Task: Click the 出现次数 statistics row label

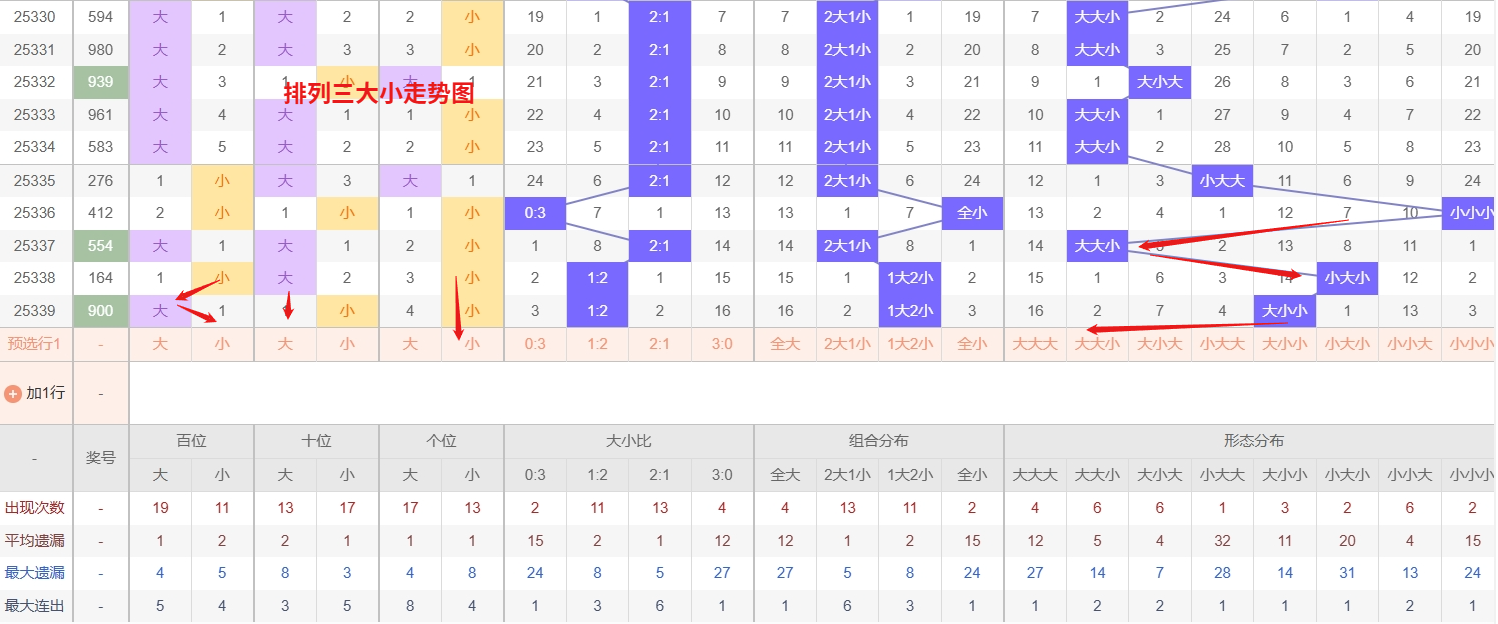Action: point(34,508)
